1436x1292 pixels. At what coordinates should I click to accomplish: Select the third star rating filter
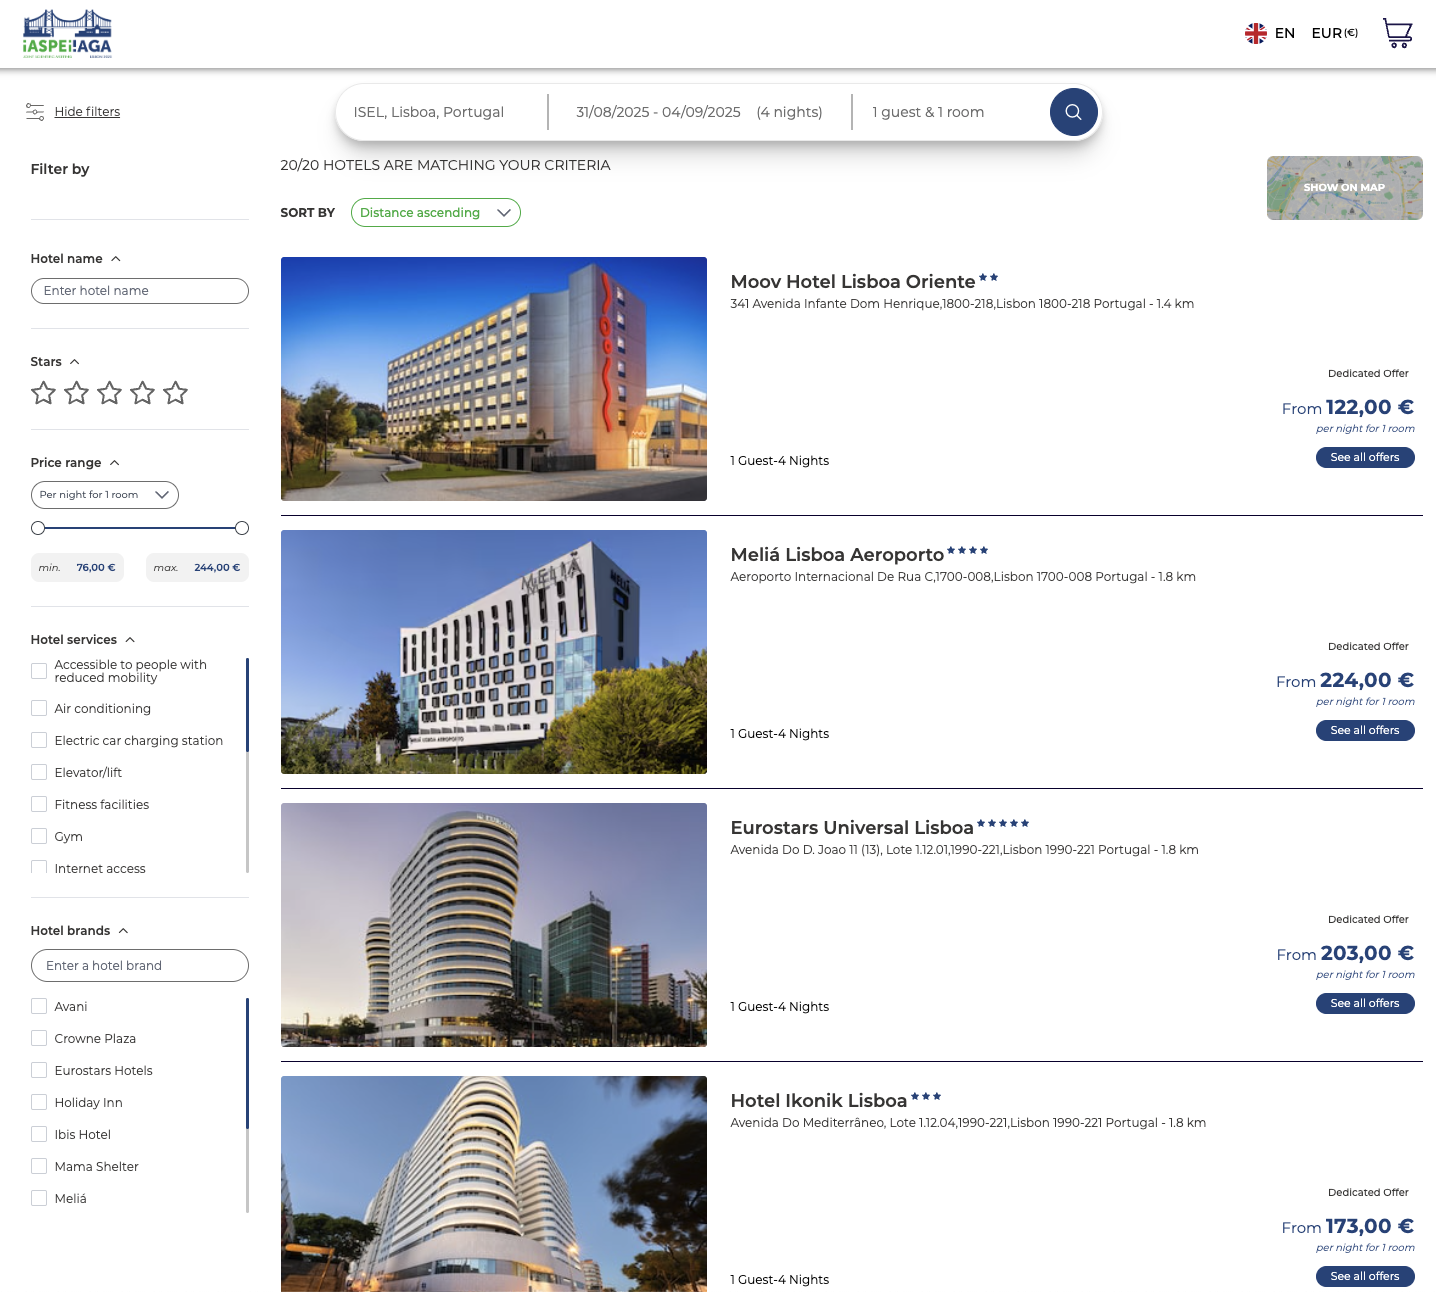[x=109, y=393]
